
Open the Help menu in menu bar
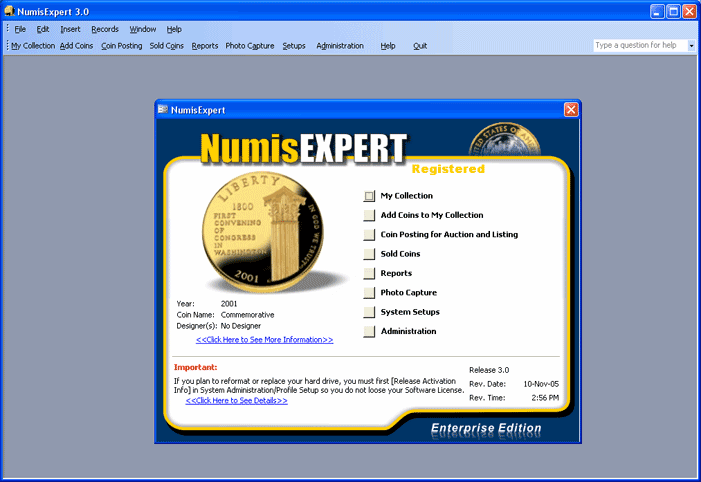[174, 29]
